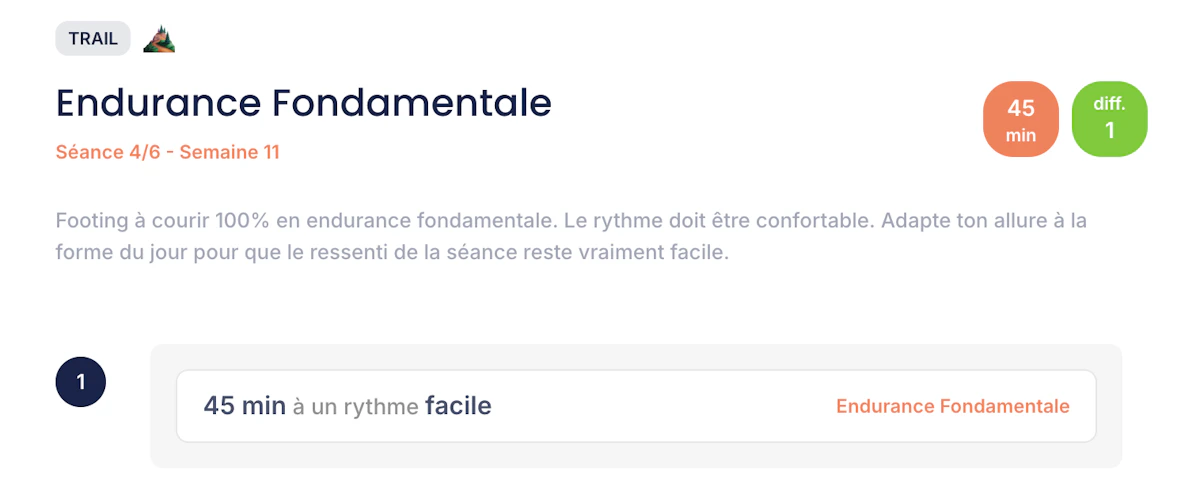Screen dimensions: 1200x503
Task: Click the step number 1 circle
Action: point(81,382)
